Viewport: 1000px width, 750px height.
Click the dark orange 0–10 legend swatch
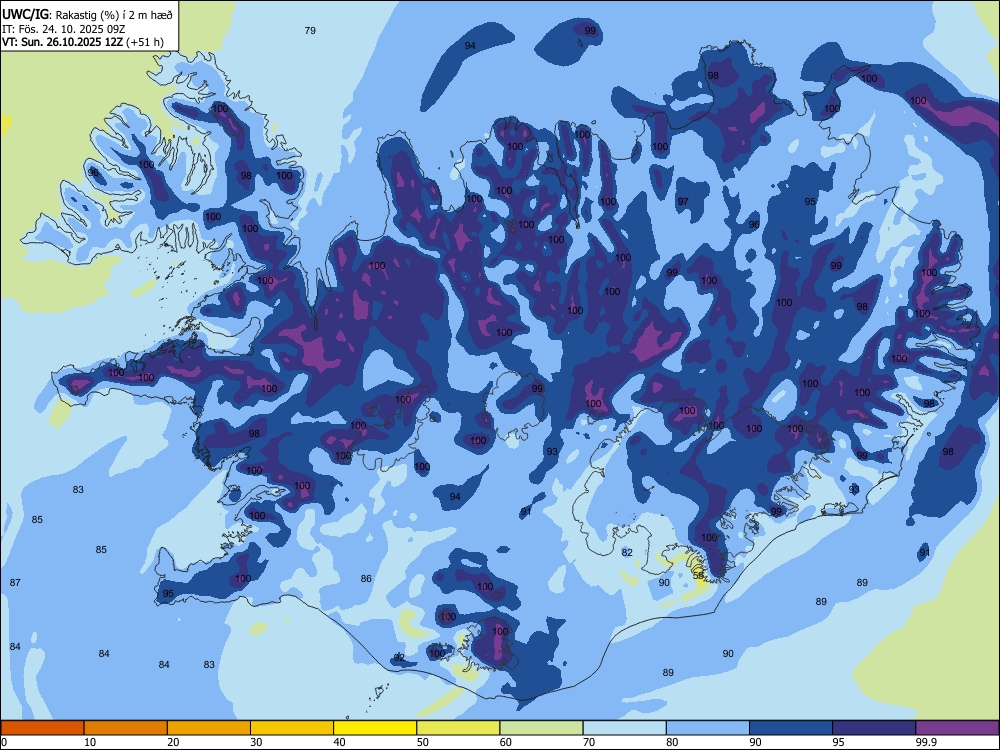[42, 728]
